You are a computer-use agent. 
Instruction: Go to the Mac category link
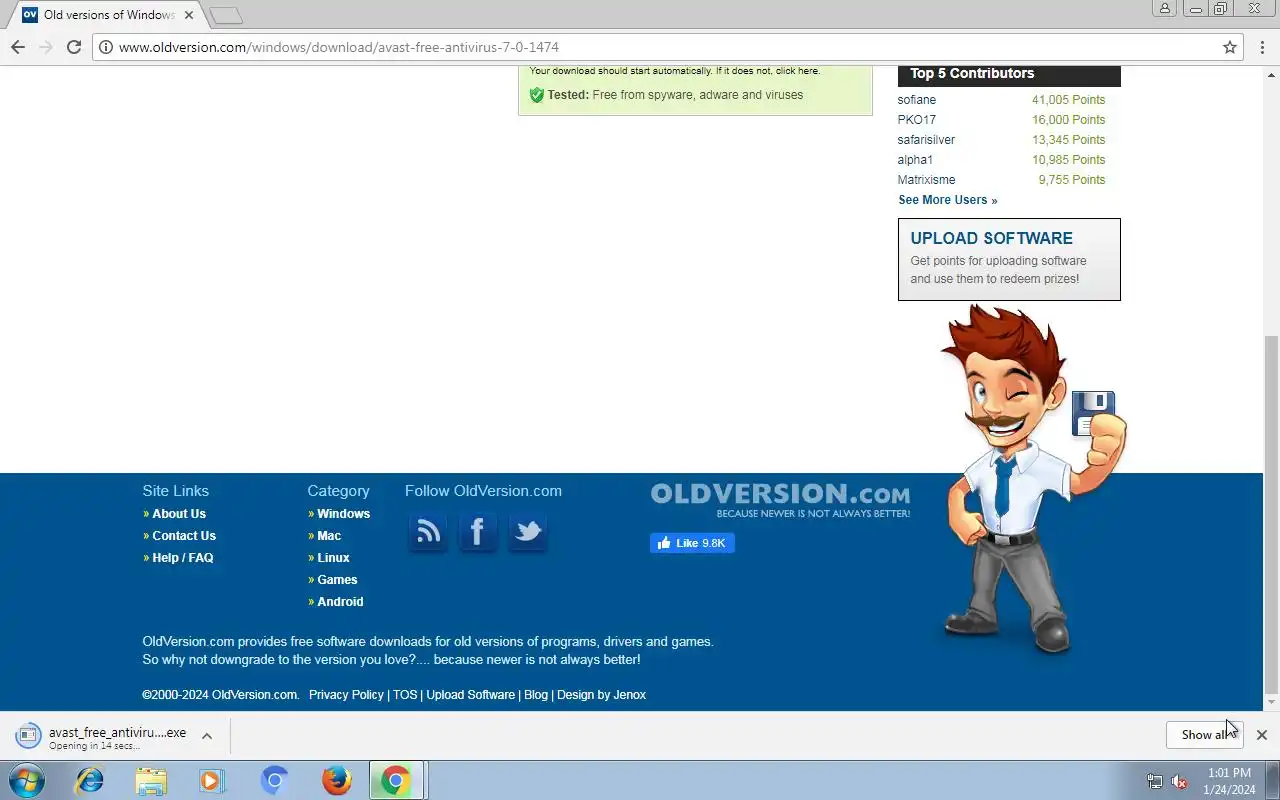329,536
